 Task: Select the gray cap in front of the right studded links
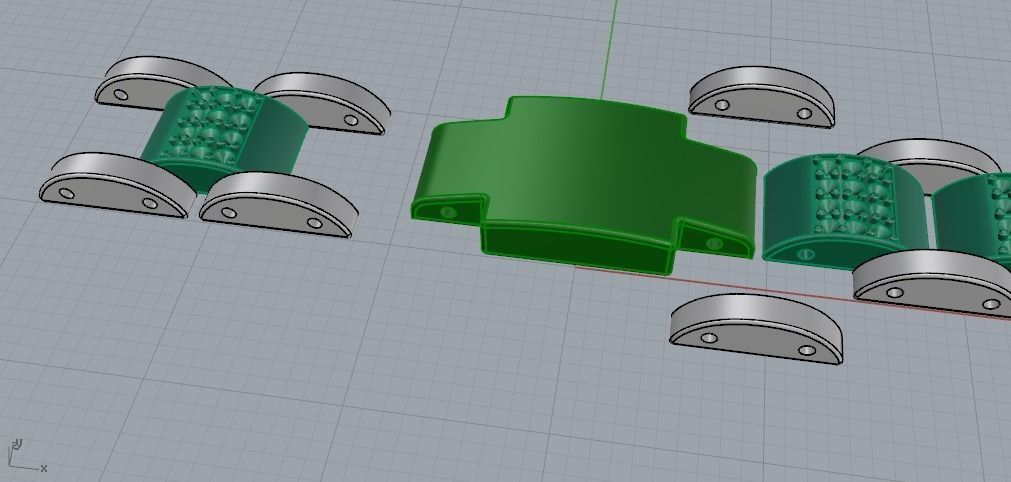click(x=934, y=284)
